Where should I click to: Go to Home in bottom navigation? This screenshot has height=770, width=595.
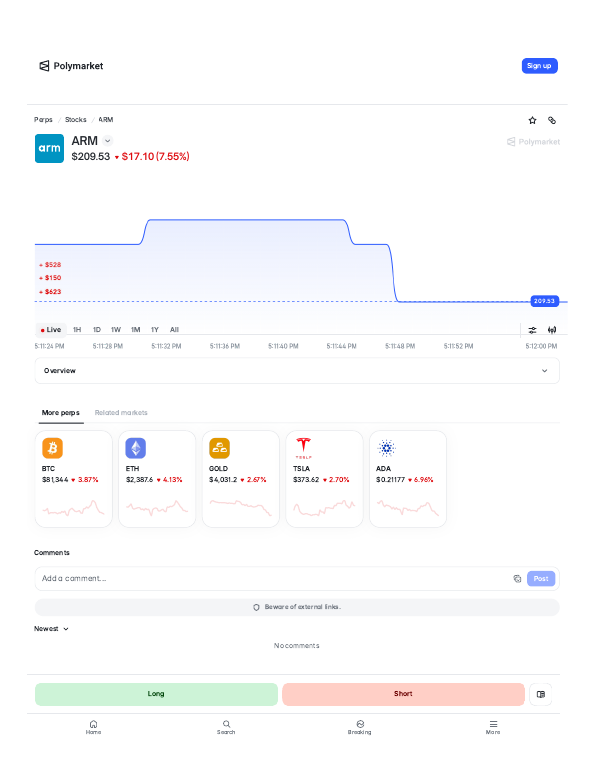(x=93, y=727)
